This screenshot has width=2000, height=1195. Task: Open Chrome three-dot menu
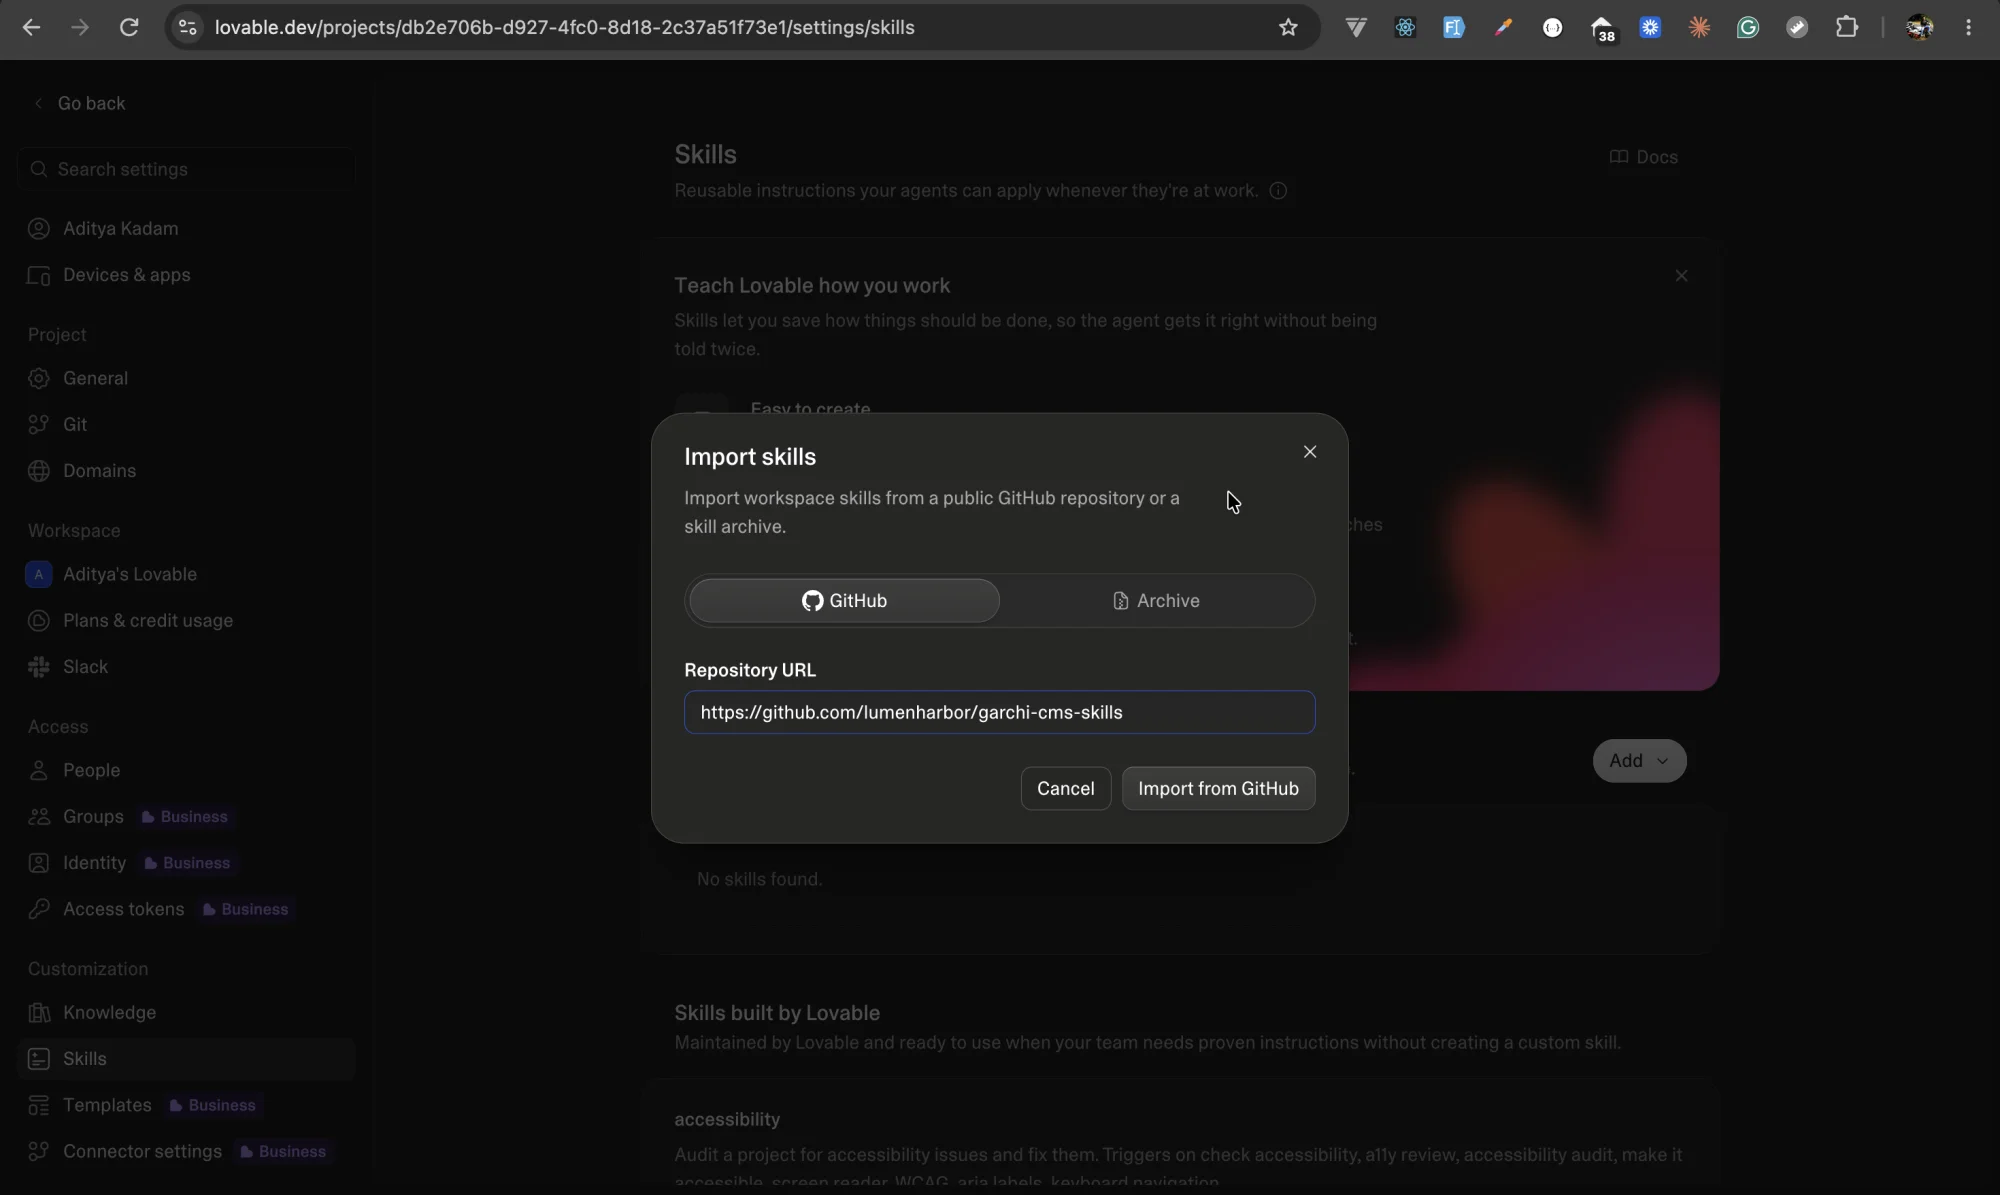1968,27
